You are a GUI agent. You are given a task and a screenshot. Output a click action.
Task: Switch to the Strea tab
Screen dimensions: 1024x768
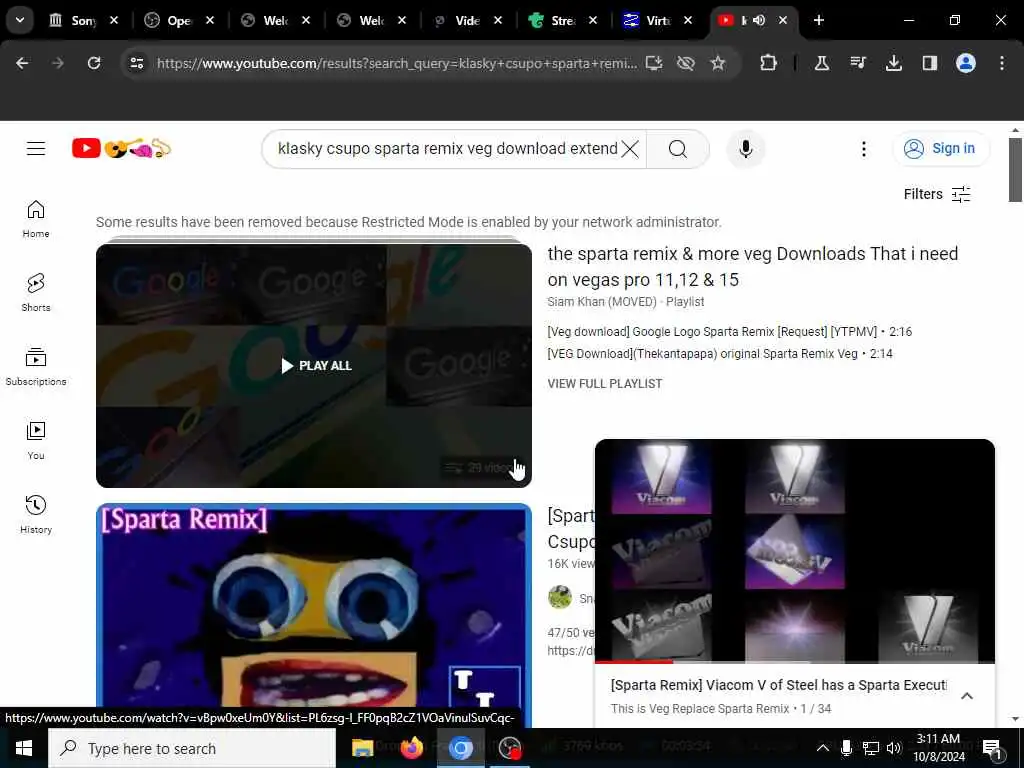(563, 20)
